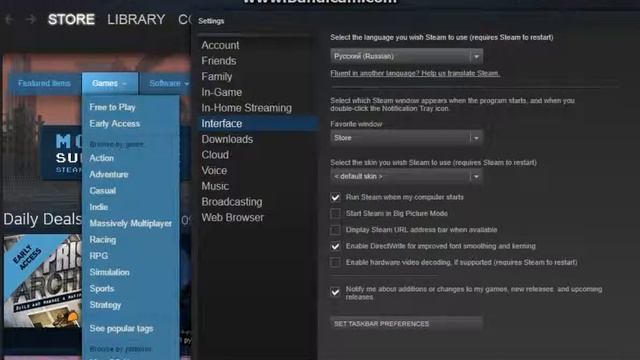Open Friends settings category
This screenshot has height=360, width=640.
click(x=219, y=61)
